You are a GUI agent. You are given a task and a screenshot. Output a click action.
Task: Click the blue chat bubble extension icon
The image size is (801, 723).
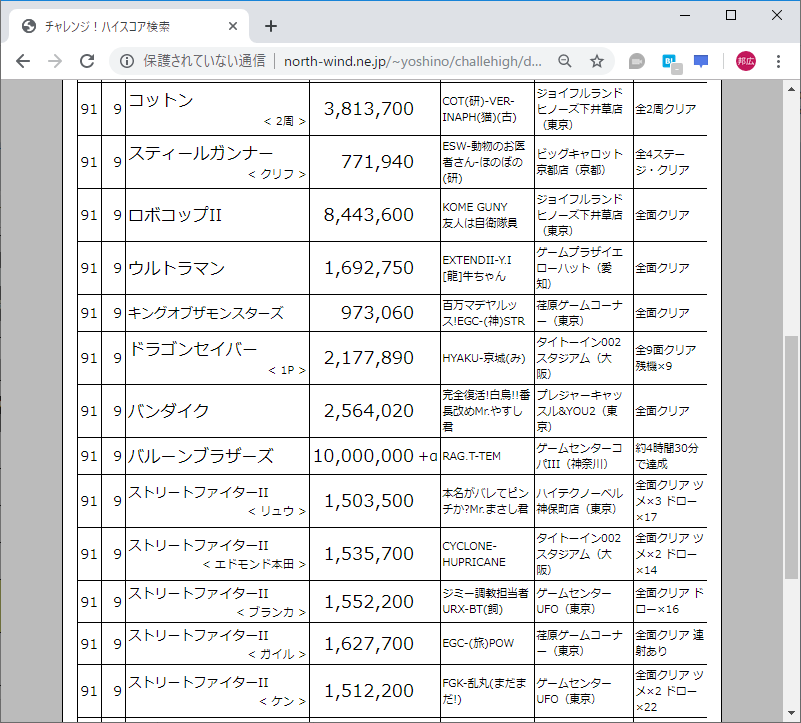[701, 61]
